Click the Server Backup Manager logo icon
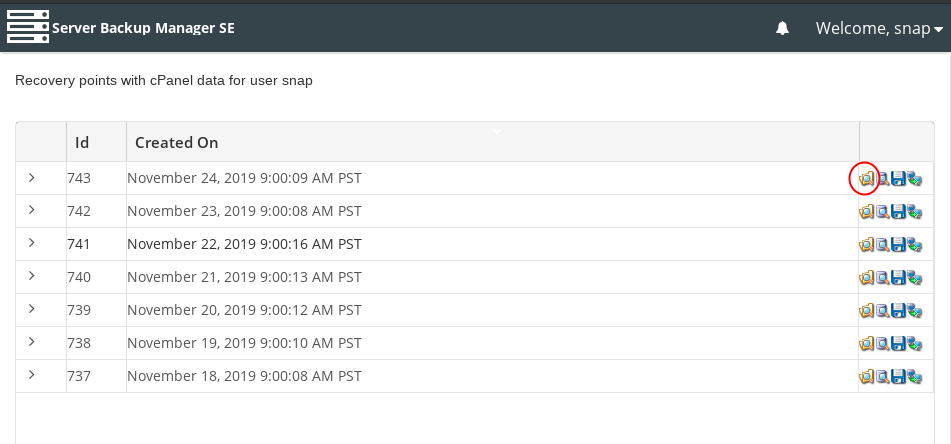 27,27
